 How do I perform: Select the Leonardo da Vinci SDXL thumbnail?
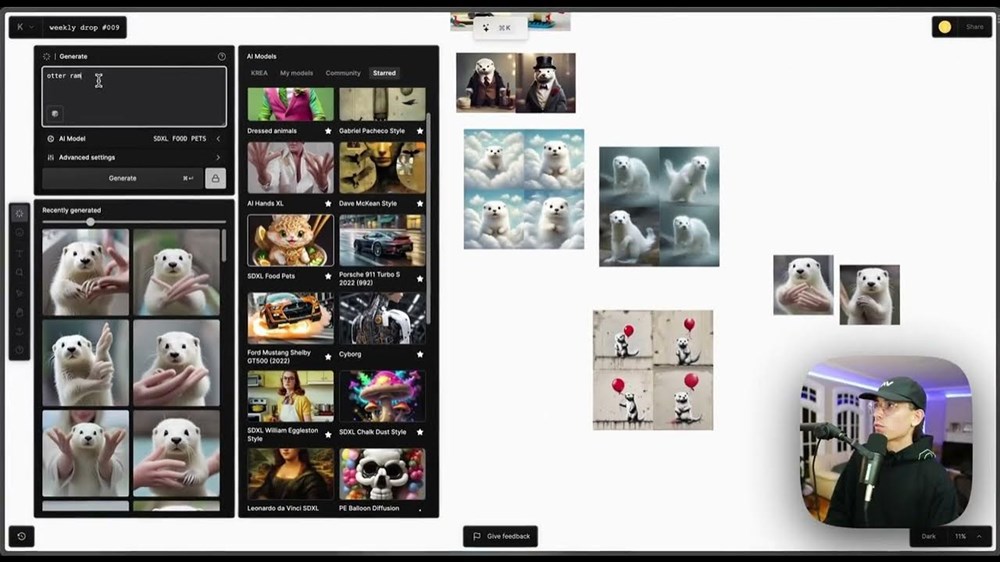(x=290, y=474)
